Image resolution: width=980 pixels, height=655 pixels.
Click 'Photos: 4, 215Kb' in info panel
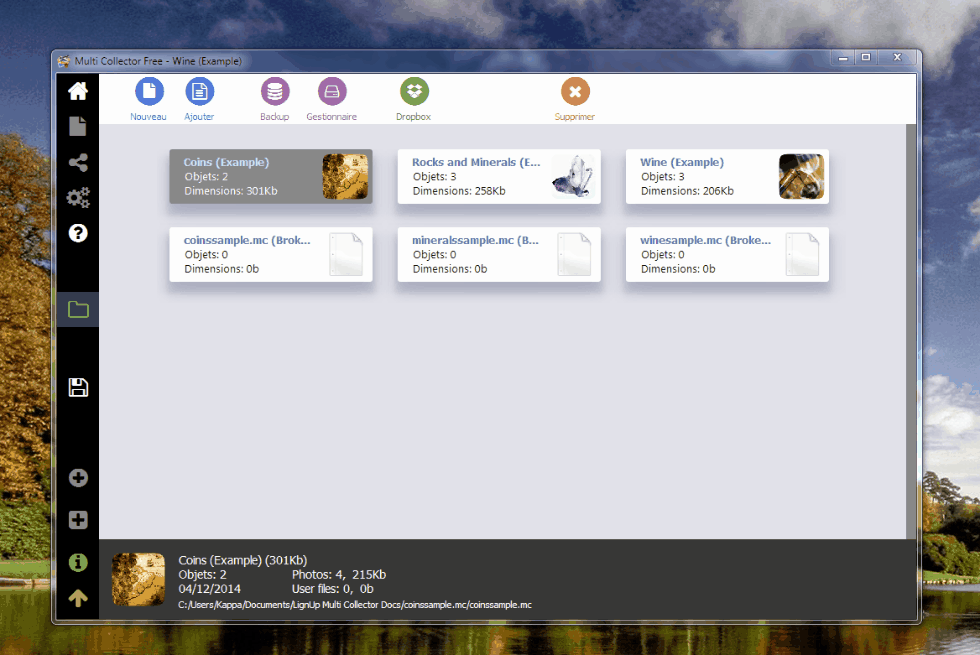click(339, 574)
